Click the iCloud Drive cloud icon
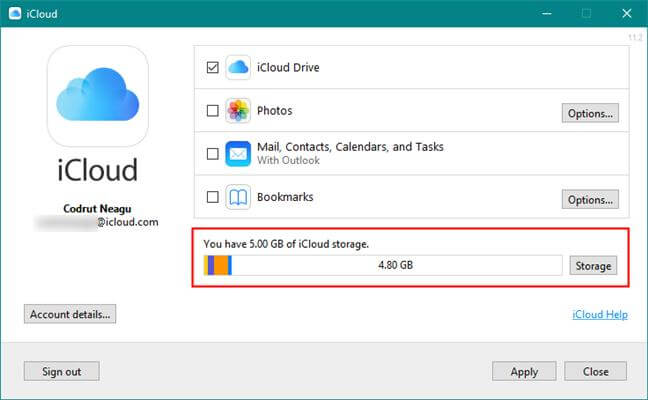Image resolution: width=648 pixels, height=400 pixels. tap(238, 68)
